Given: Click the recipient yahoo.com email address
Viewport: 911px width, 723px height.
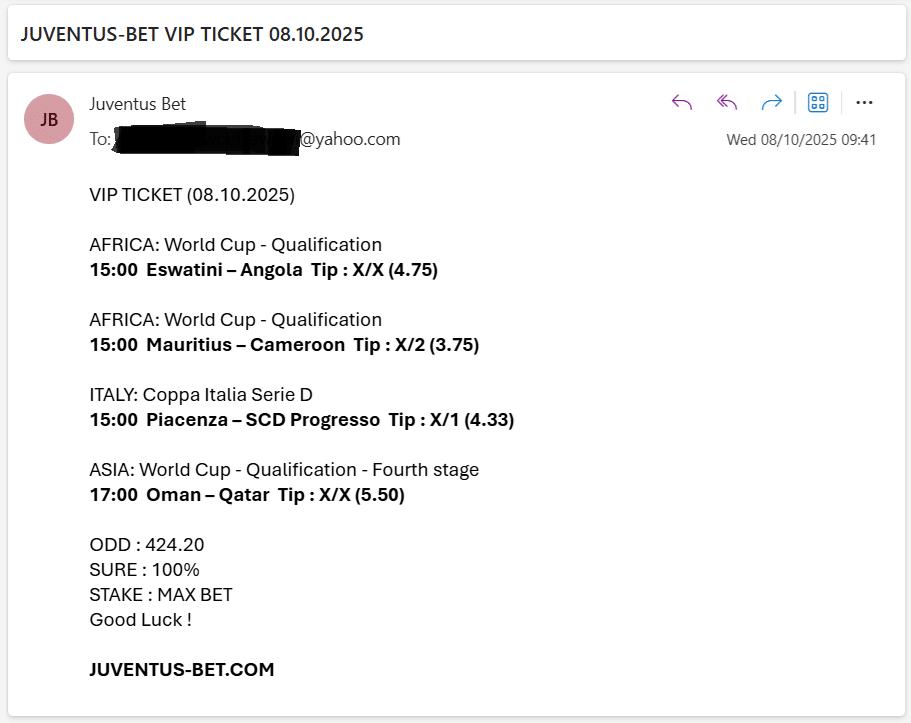Looking at the screenshot, I should pos(255,140).
